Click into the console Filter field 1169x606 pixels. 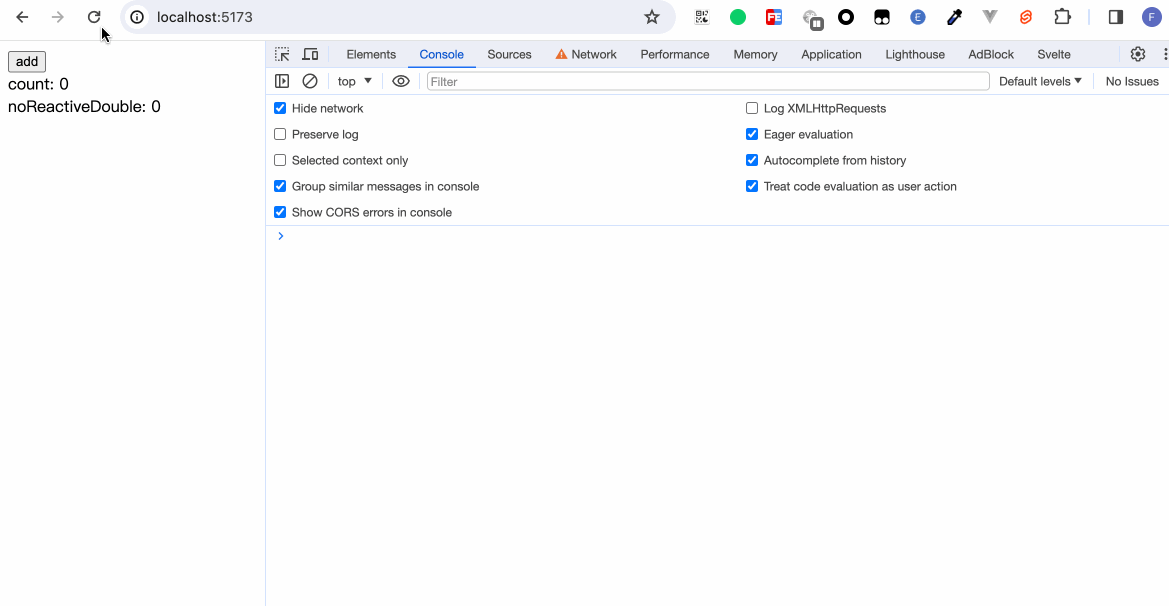(707, 81)
